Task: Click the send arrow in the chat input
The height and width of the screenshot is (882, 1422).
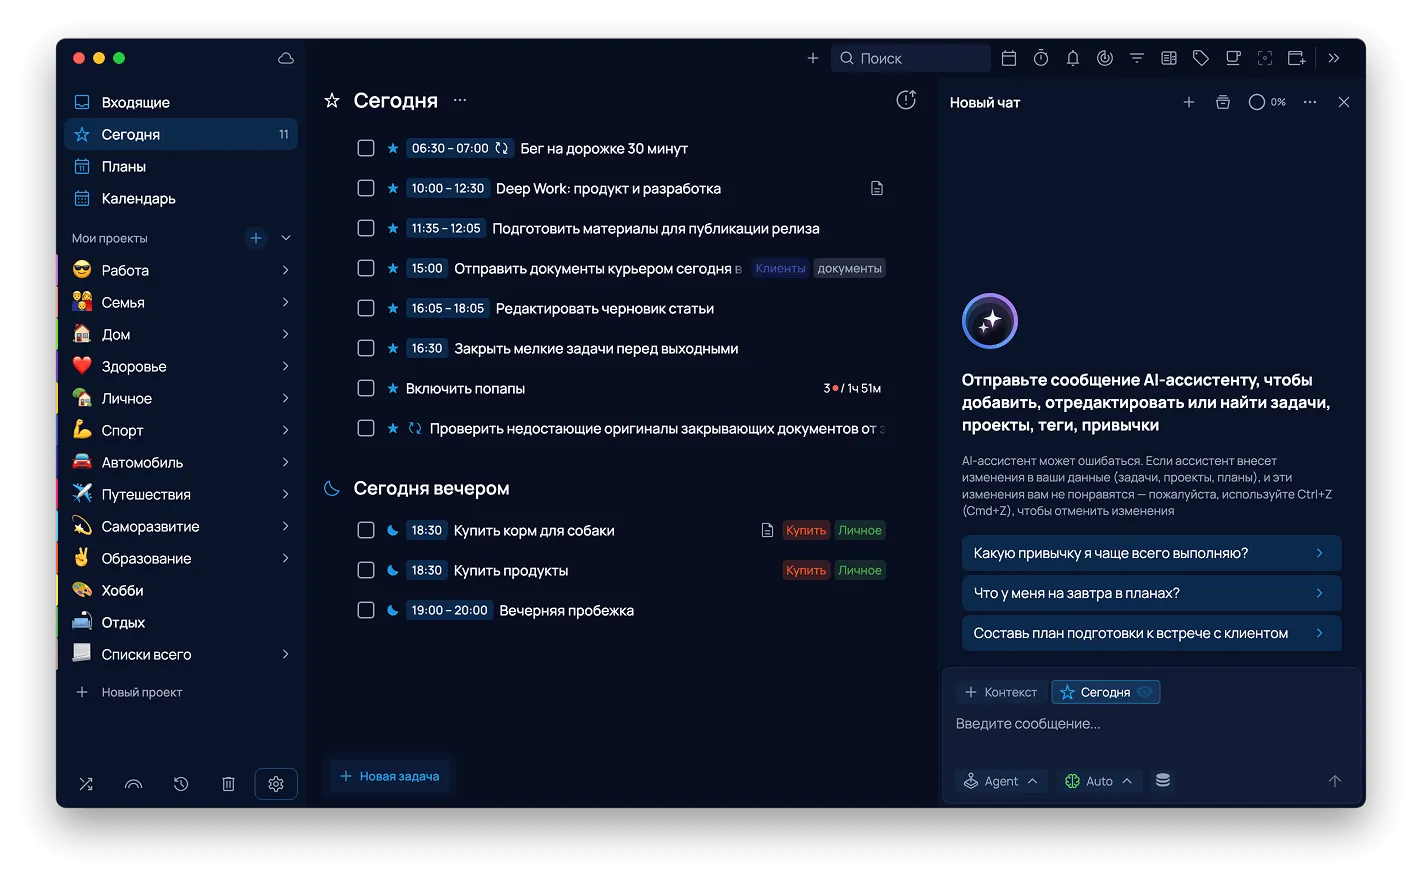Action: pos(1335,781)
